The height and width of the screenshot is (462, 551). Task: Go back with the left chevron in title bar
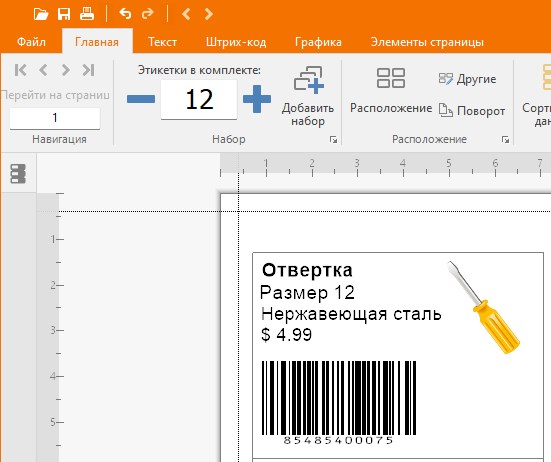(x=186, y=14)
